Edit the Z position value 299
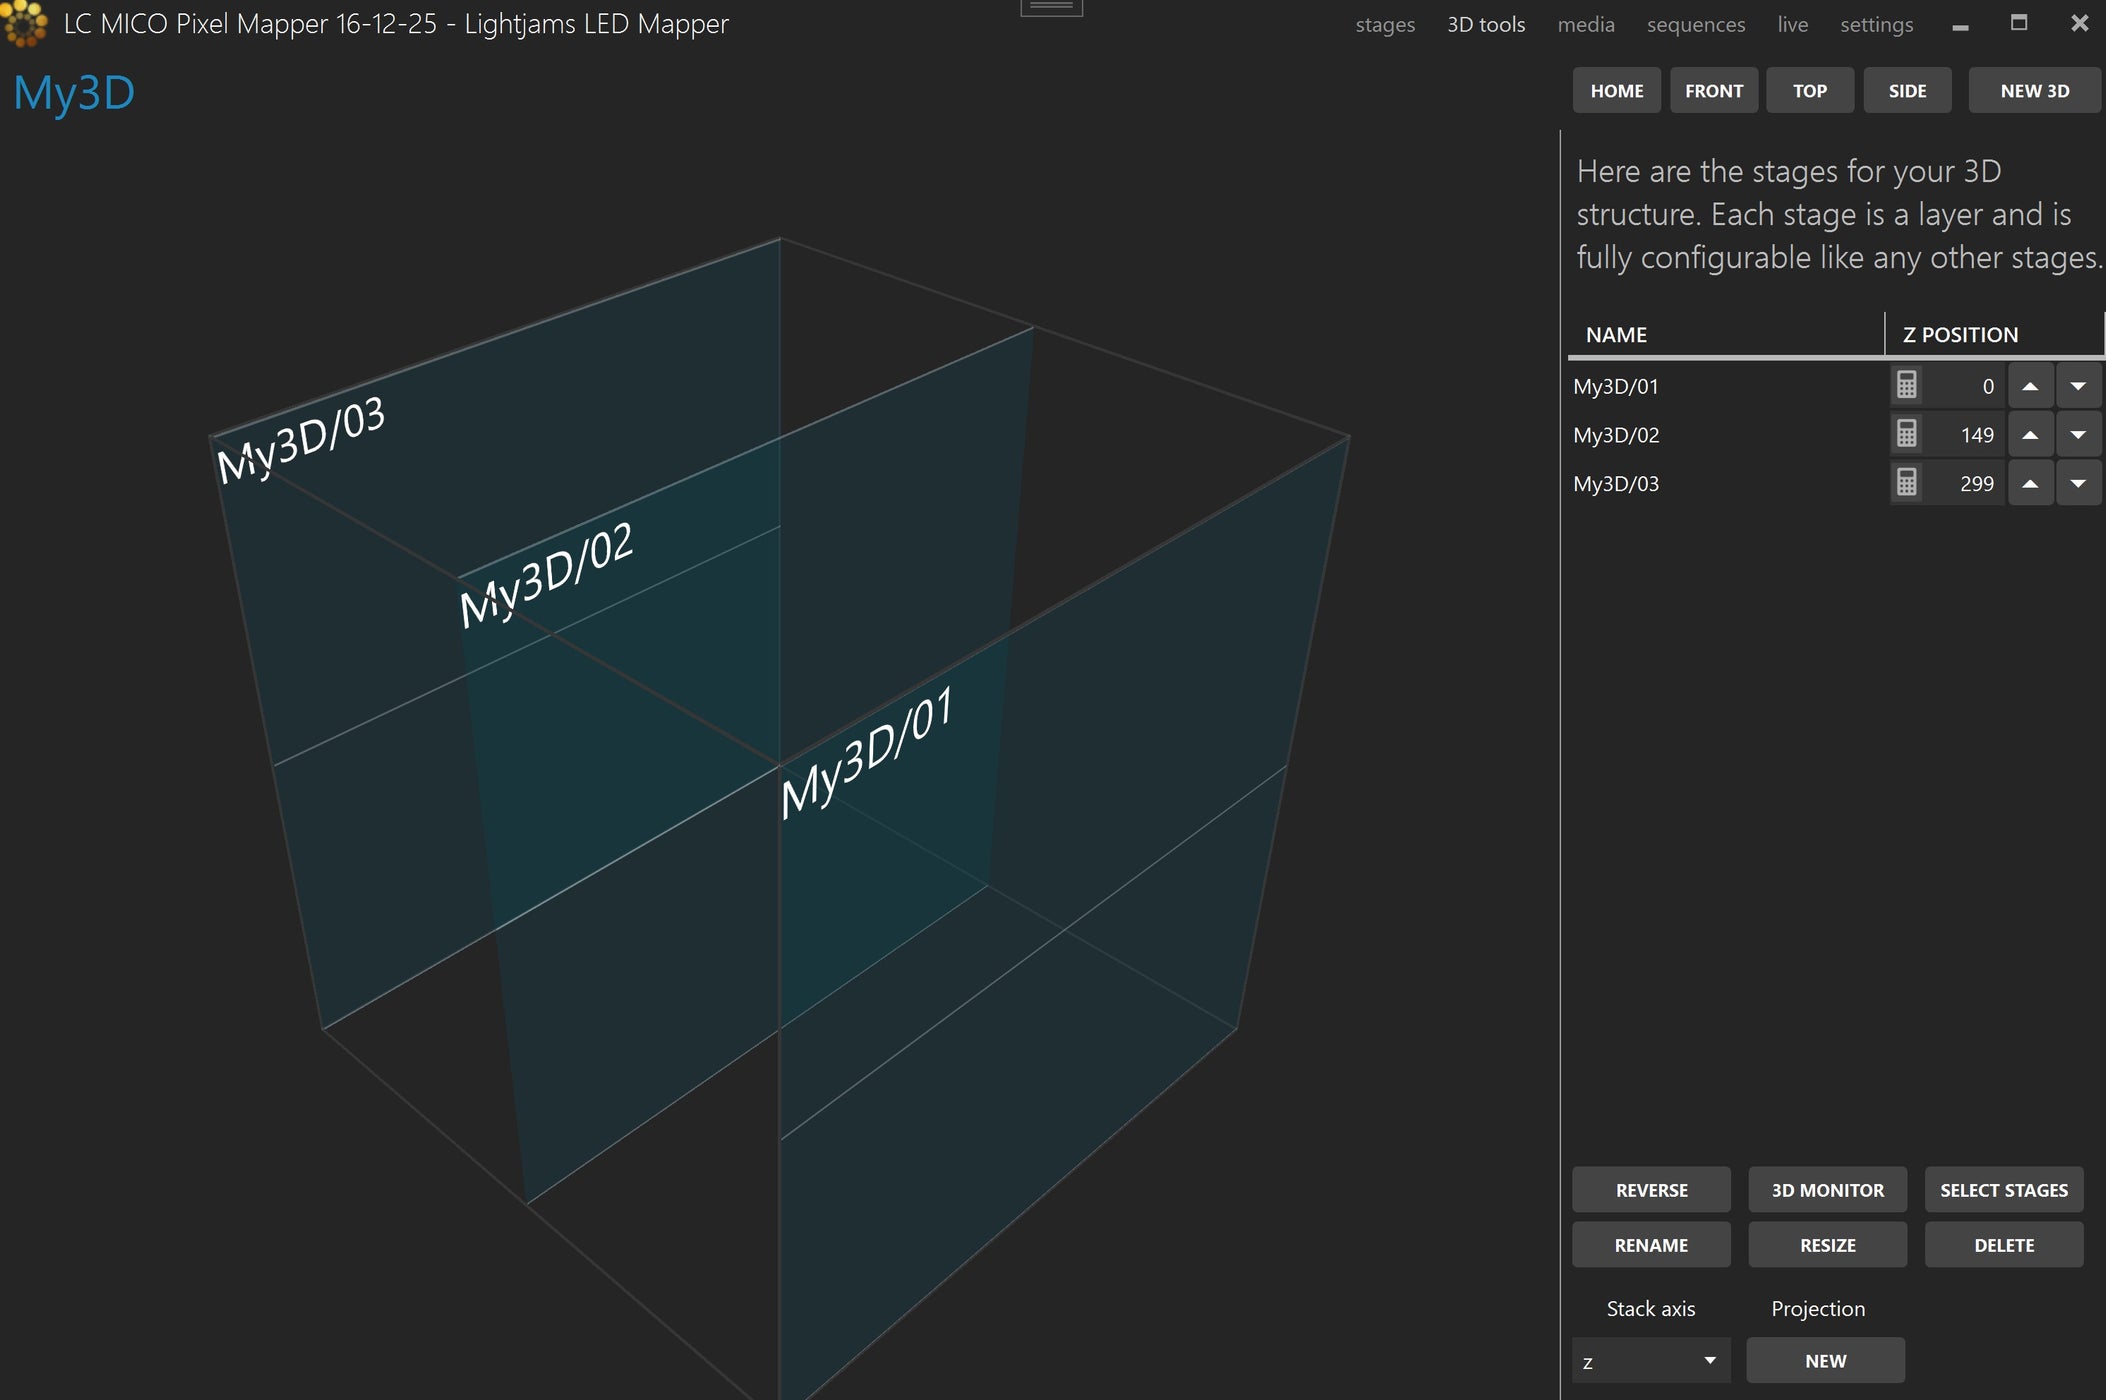This screenshot has height=1400, width=2106. pos(1965,484)
